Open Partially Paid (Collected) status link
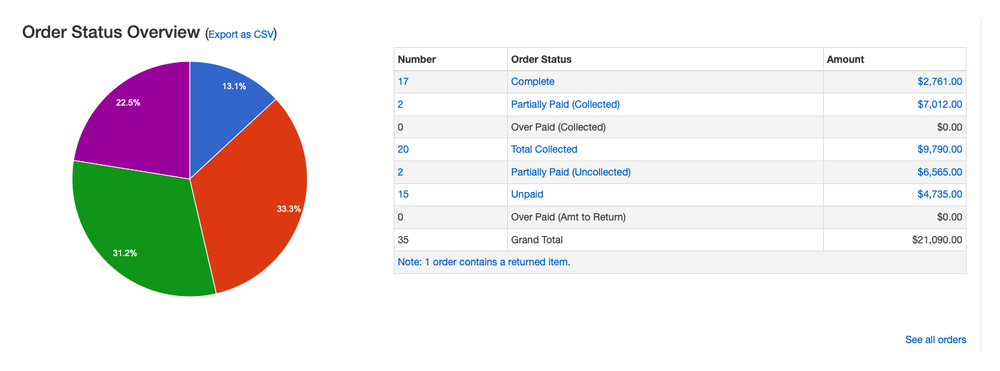This screenshot has height=371, width=1000. coord(565,104)
